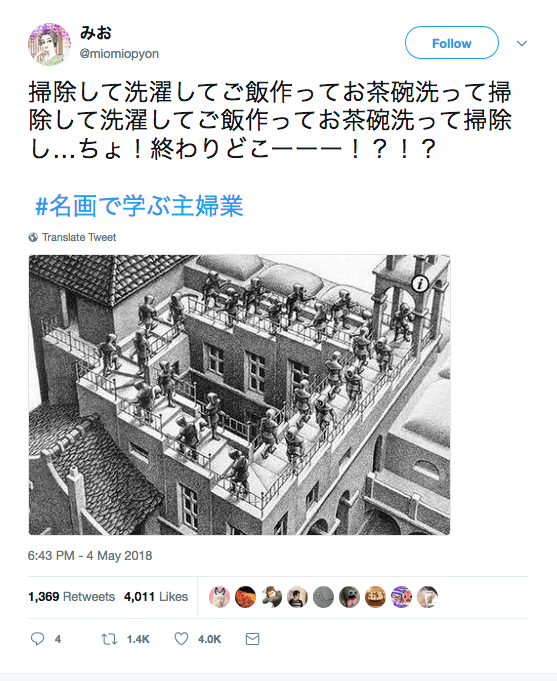View the 1,369 Retweets list

(x=72, y=597)
